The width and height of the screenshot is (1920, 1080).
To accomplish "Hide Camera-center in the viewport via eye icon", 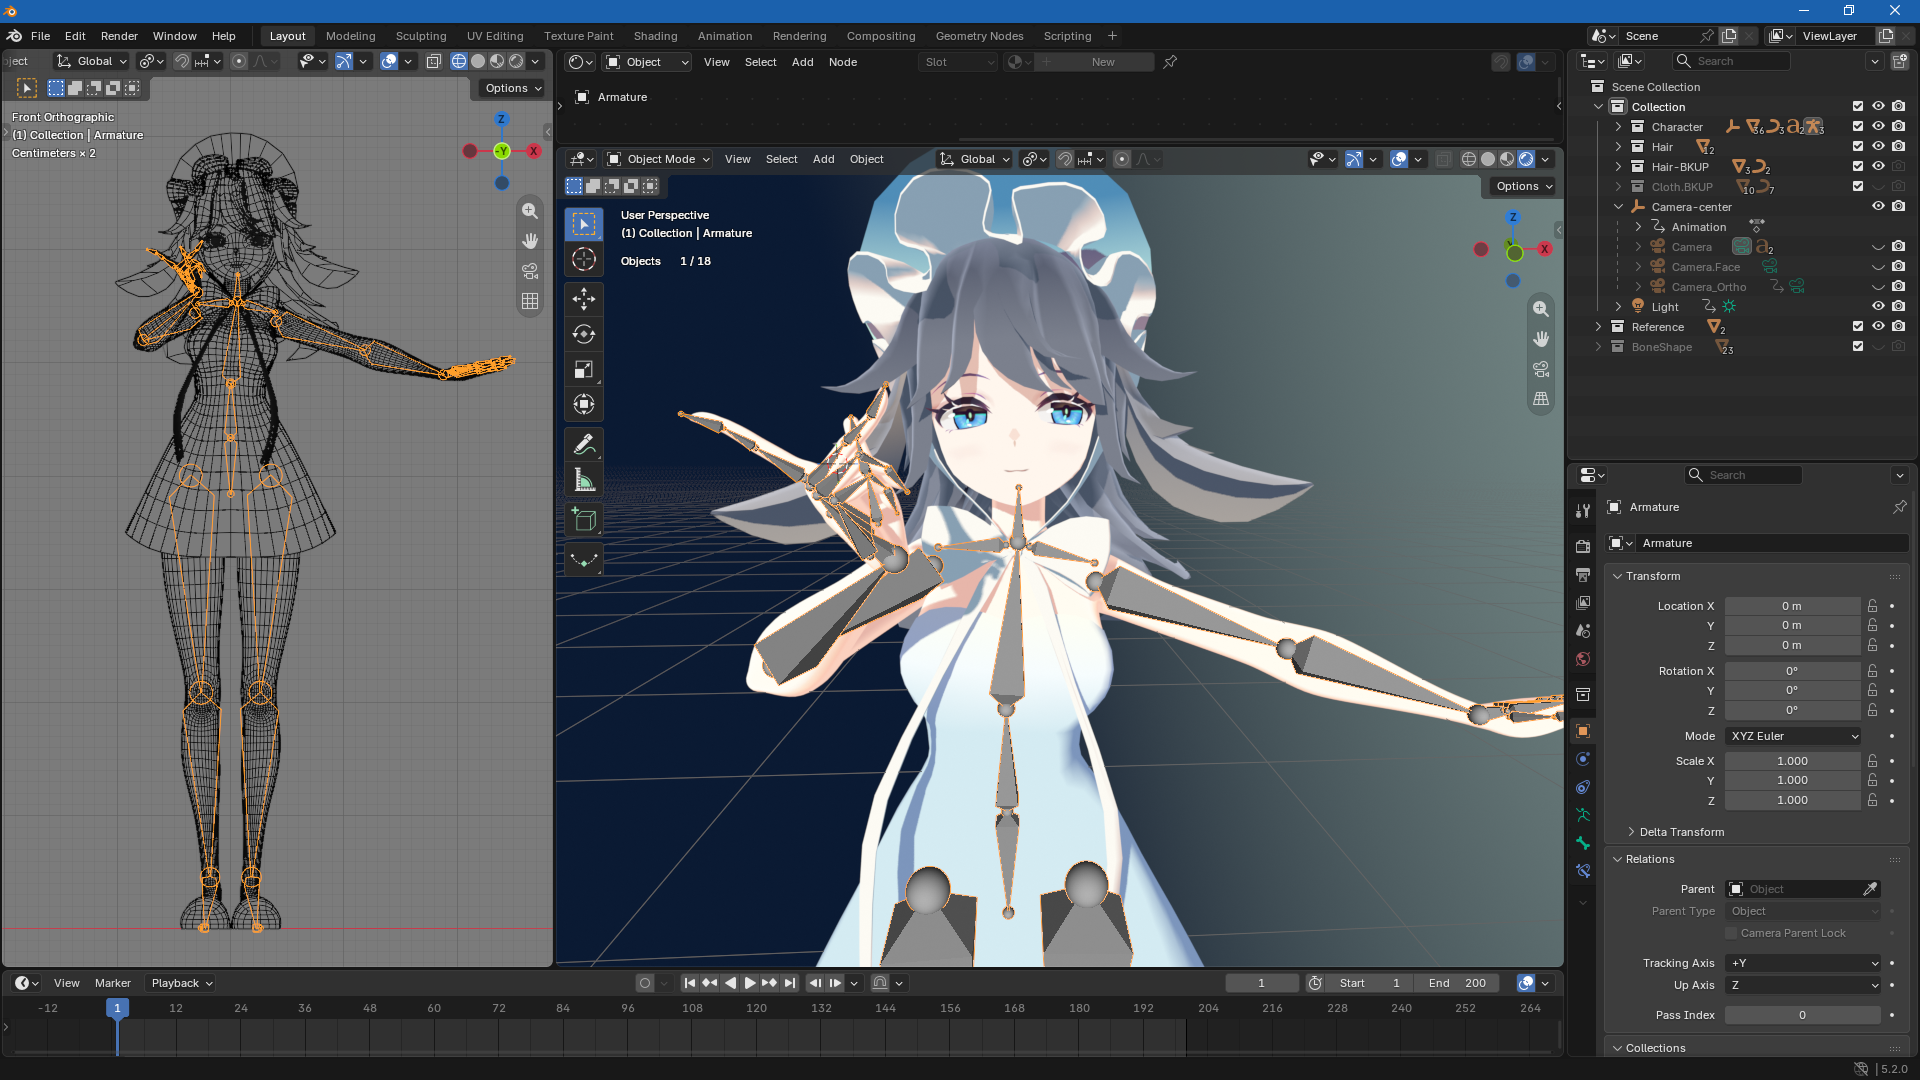I will (x=1878, y=207).
